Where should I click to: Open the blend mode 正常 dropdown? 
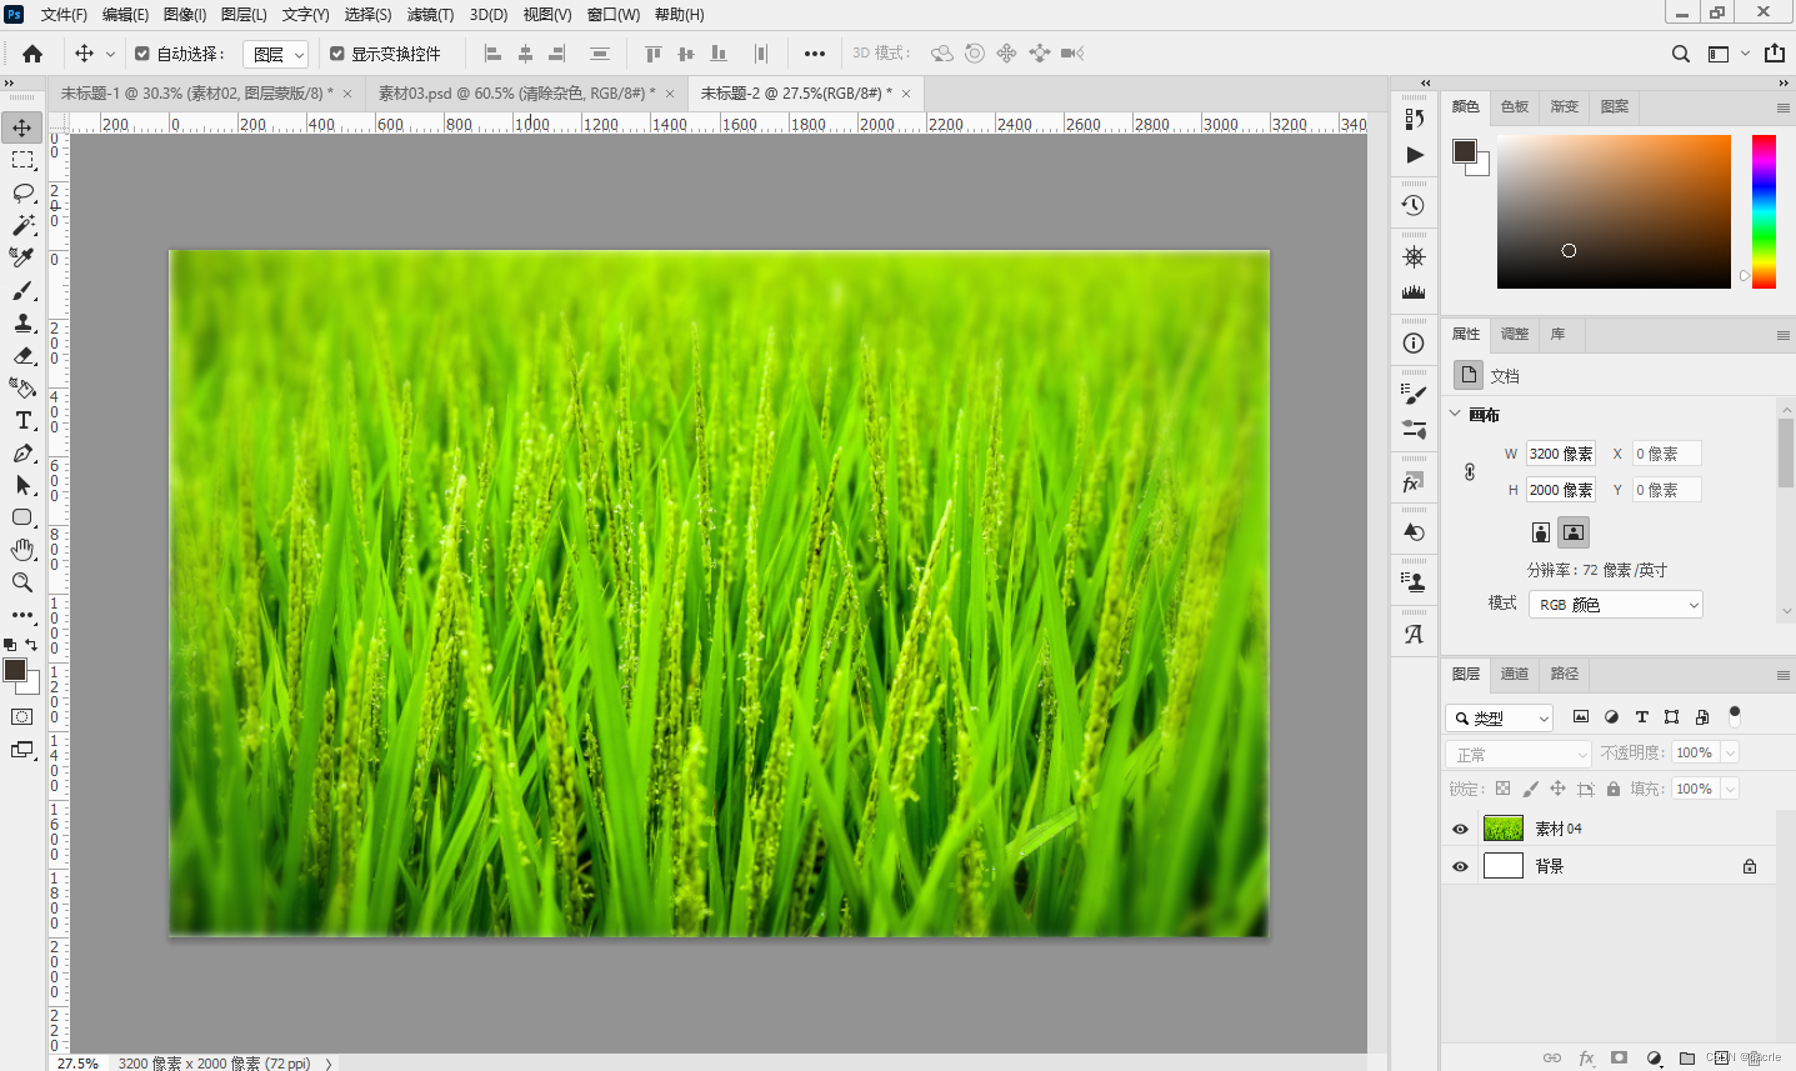1518,754
